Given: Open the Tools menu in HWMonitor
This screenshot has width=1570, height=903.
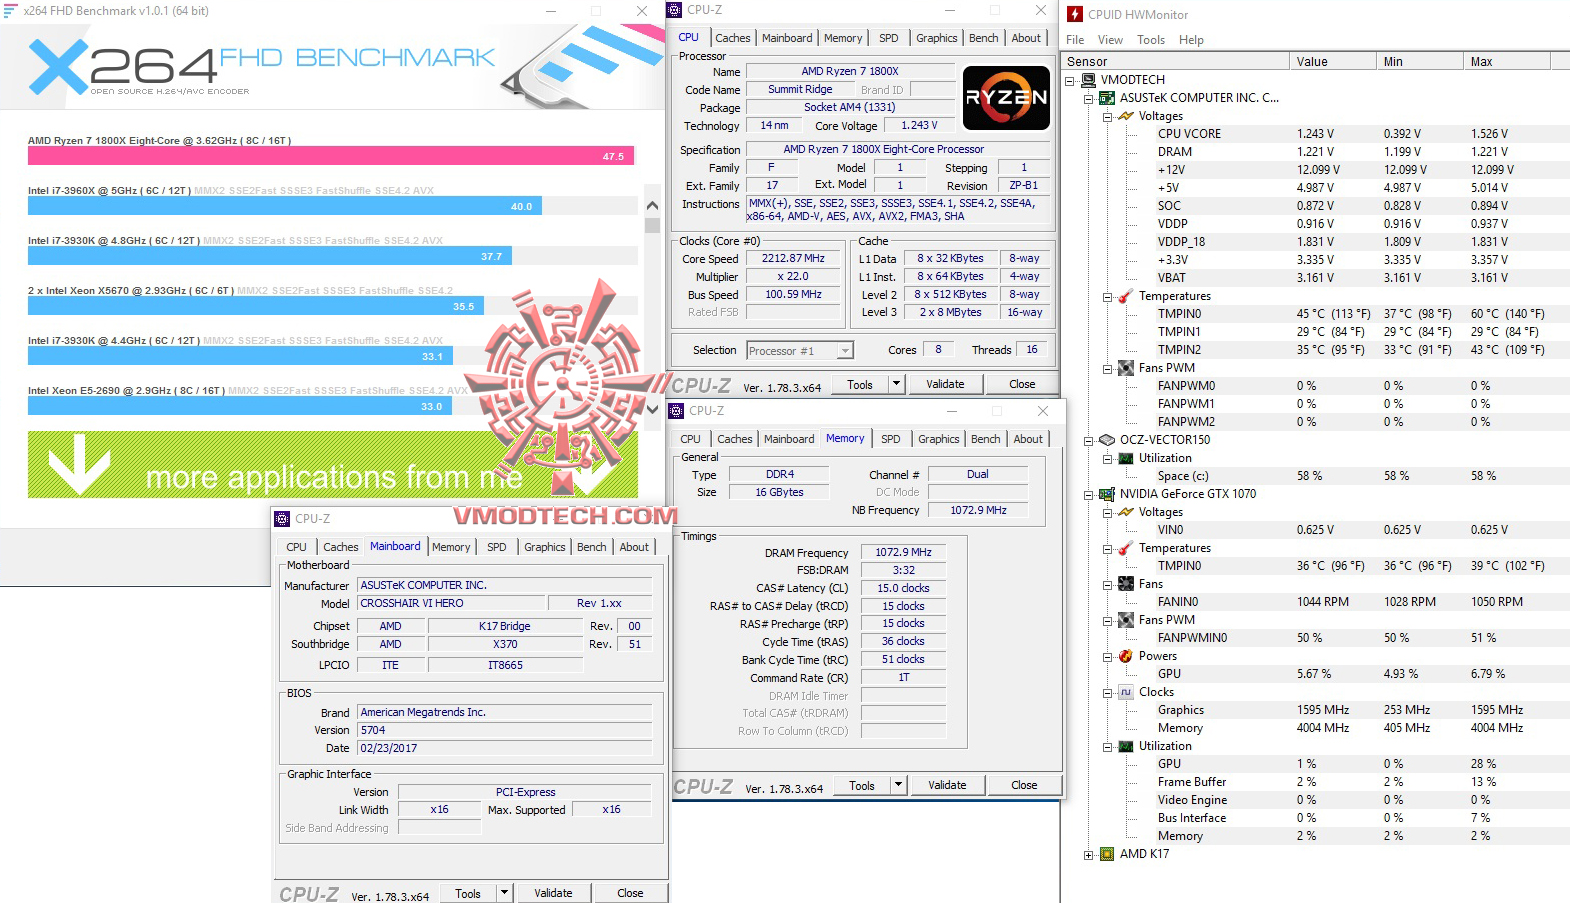Looking at the screenshot, I should [x=1151, y=40].
